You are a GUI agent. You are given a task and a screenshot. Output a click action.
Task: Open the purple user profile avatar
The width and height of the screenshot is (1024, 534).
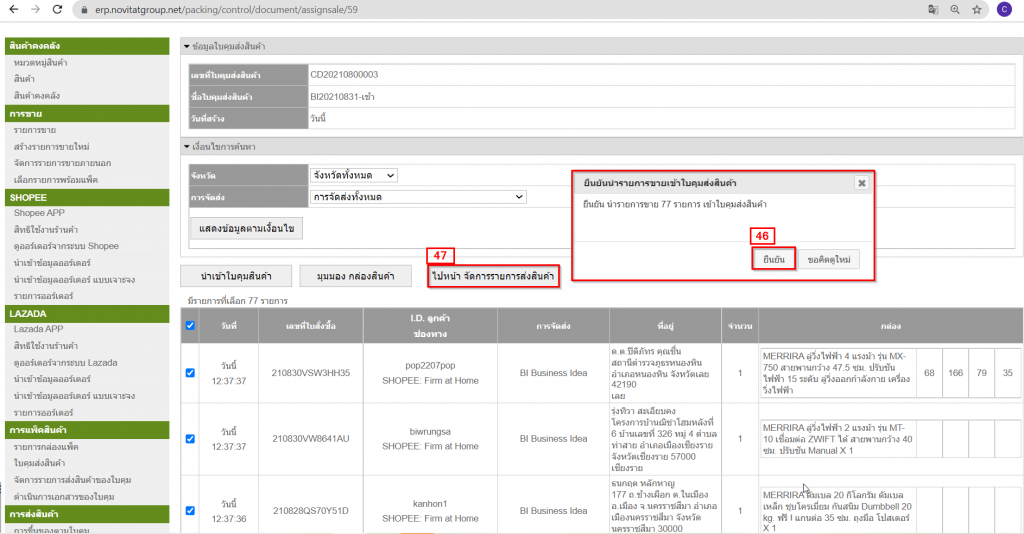click(x=1003, y=9)
